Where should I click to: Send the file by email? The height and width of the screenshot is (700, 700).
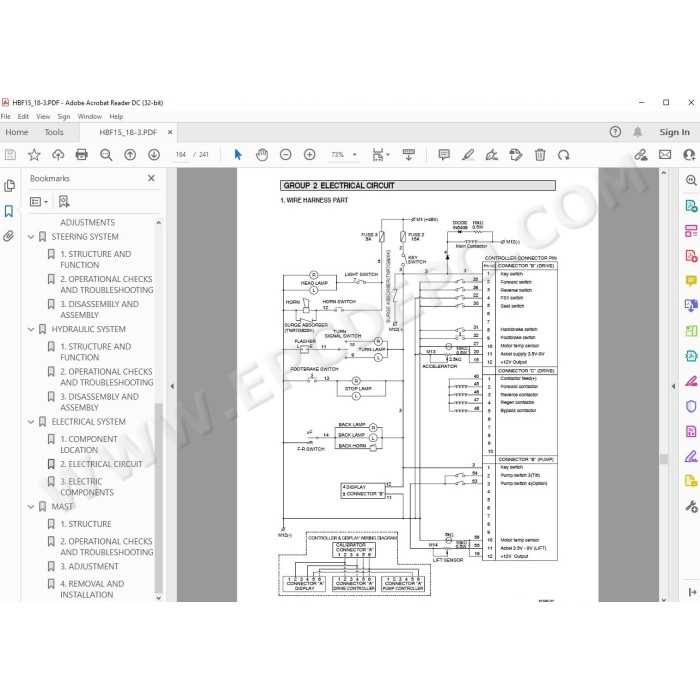click(x=665, y=155)
